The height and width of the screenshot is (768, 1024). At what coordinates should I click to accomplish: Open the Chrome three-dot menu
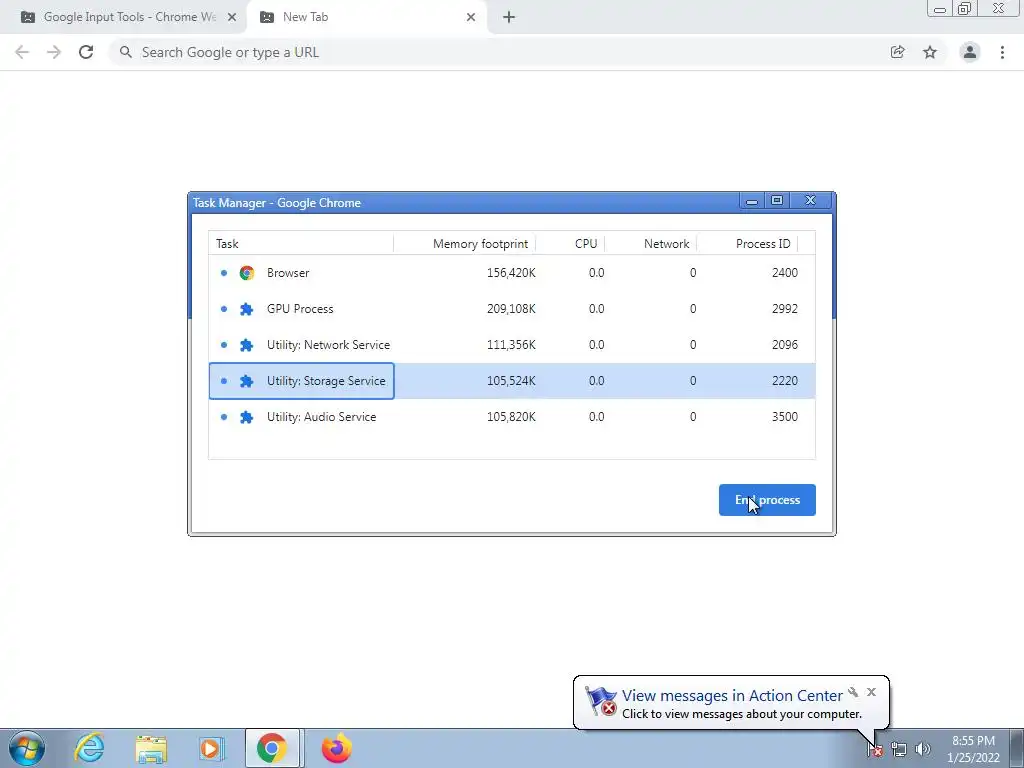(1002, 52)
